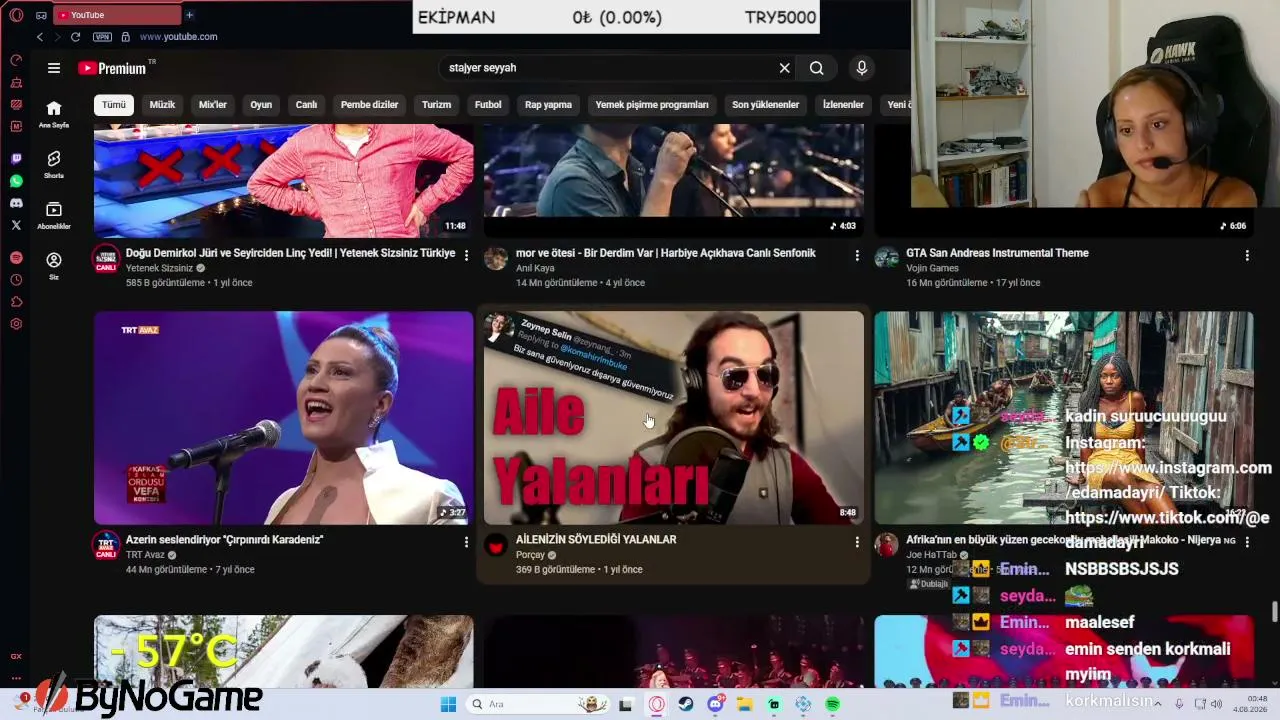The width and height of the screenshot is (1280, 720).
Task: Open the GTA San Andreas Instrumental Theme title
Action: tap(997, 253)
